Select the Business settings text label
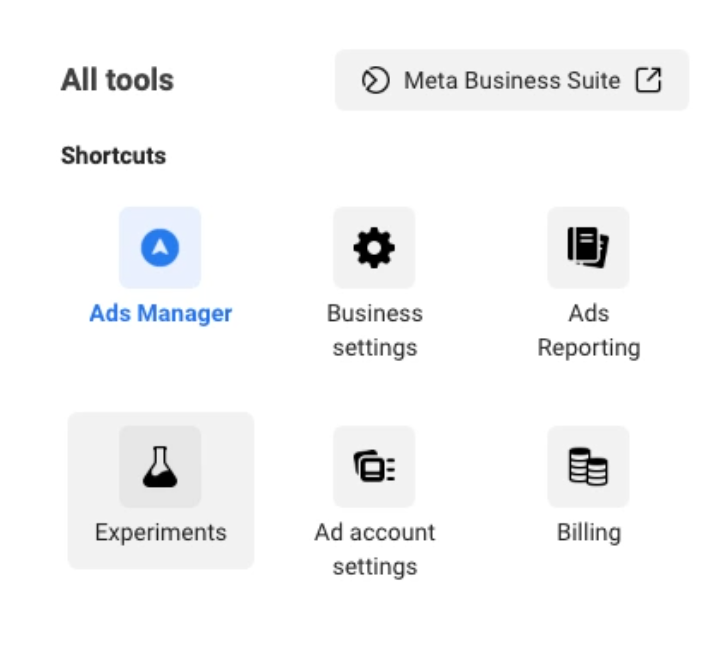This screenshot has width=722, height=650. (375, 331)
